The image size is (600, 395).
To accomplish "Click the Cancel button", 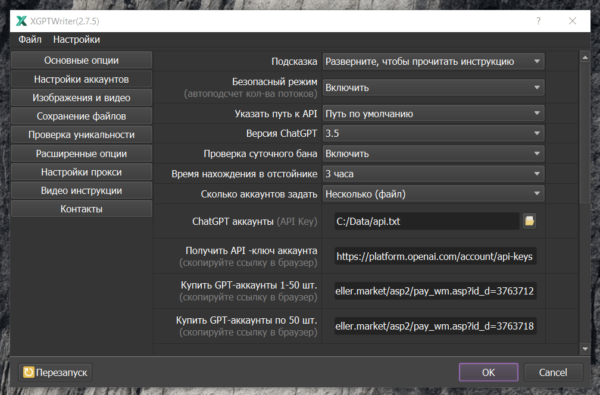I will (553, 372).
